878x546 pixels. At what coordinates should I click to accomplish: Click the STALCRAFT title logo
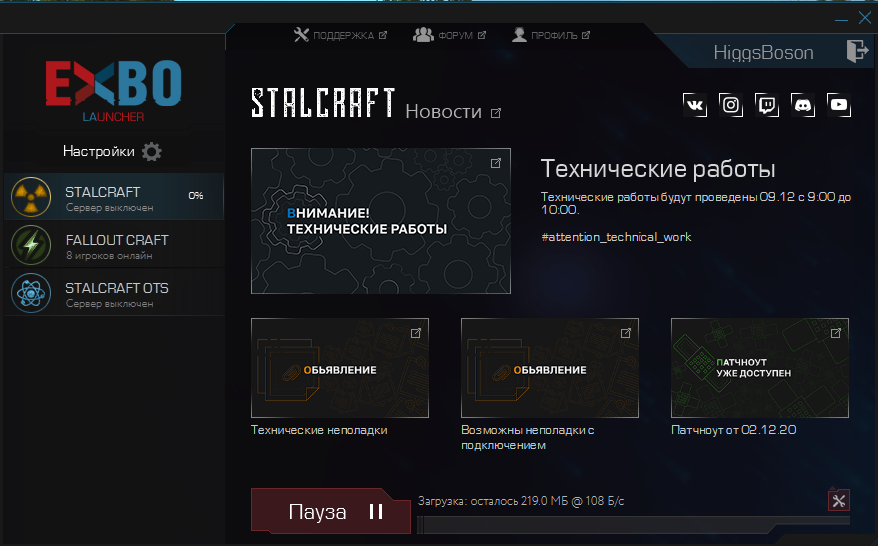tap(323, 103)
